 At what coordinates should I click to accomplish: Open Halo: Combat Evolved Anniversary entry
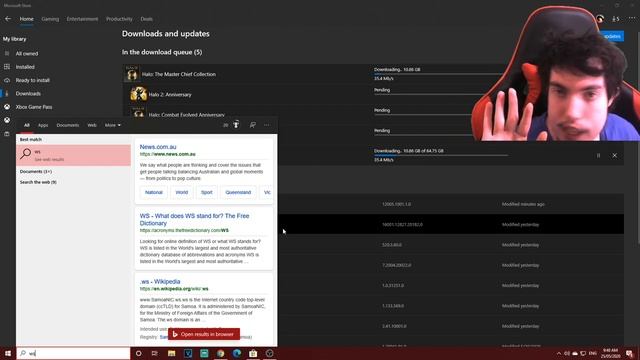coord(187,115)
